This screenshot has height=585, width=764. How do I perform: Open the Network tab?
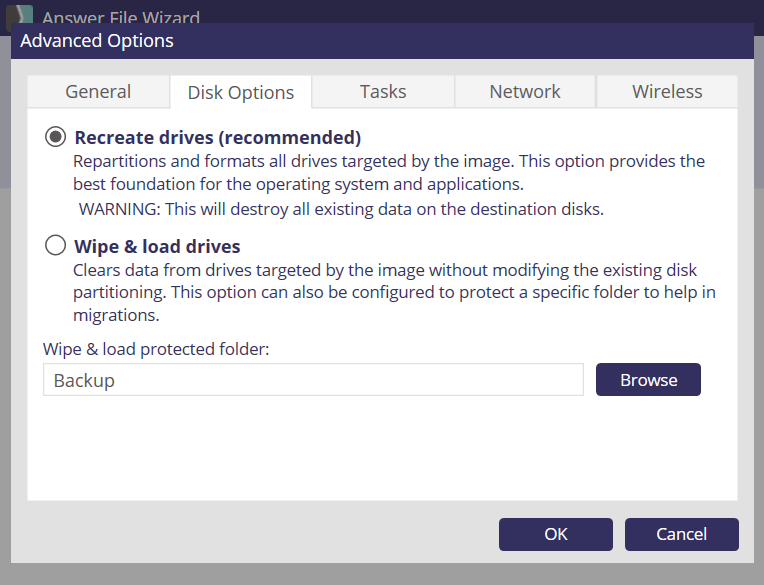(x=525, y=91)
